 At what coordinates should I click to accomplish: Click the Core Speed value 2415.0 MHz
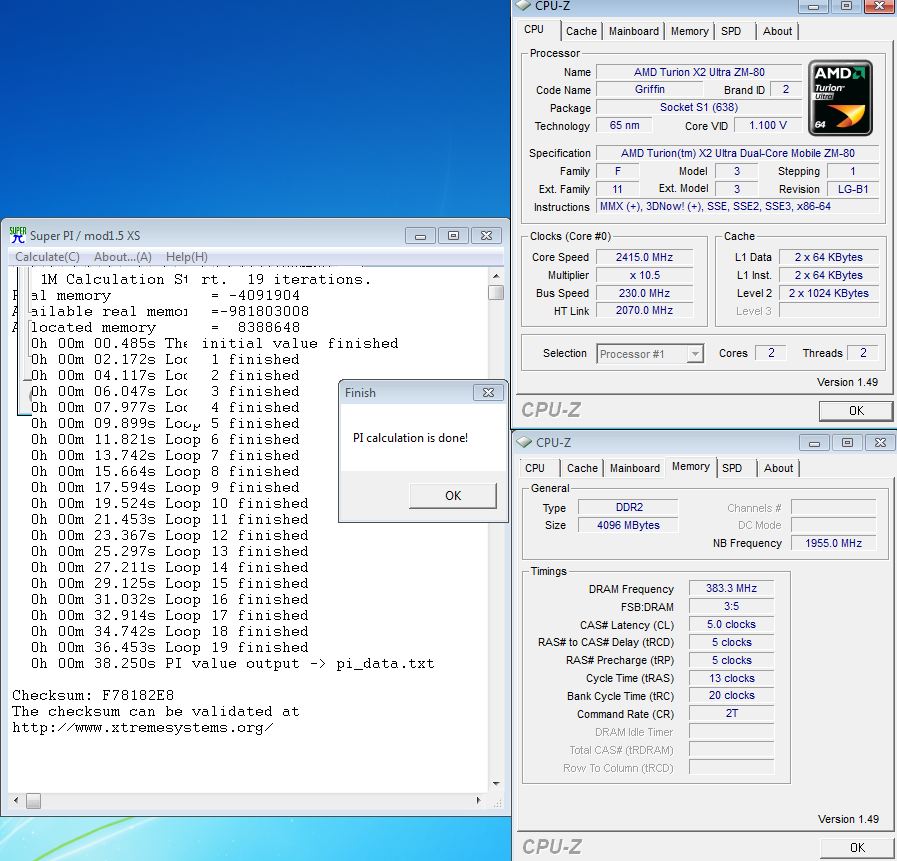pyautogui.click(x=644, y=257)
